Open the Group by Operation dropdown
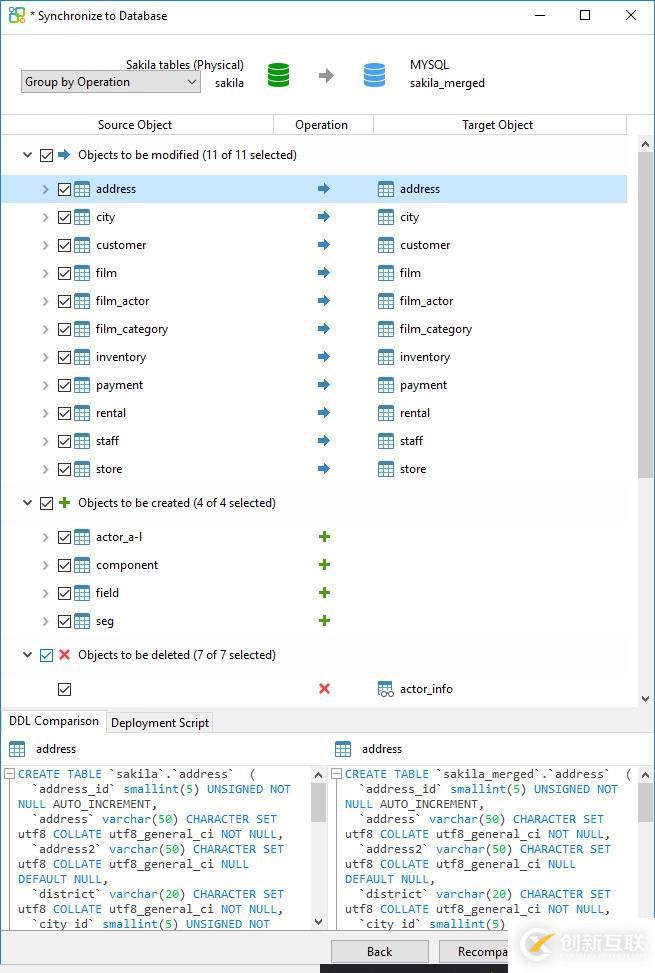 point(110,82)
